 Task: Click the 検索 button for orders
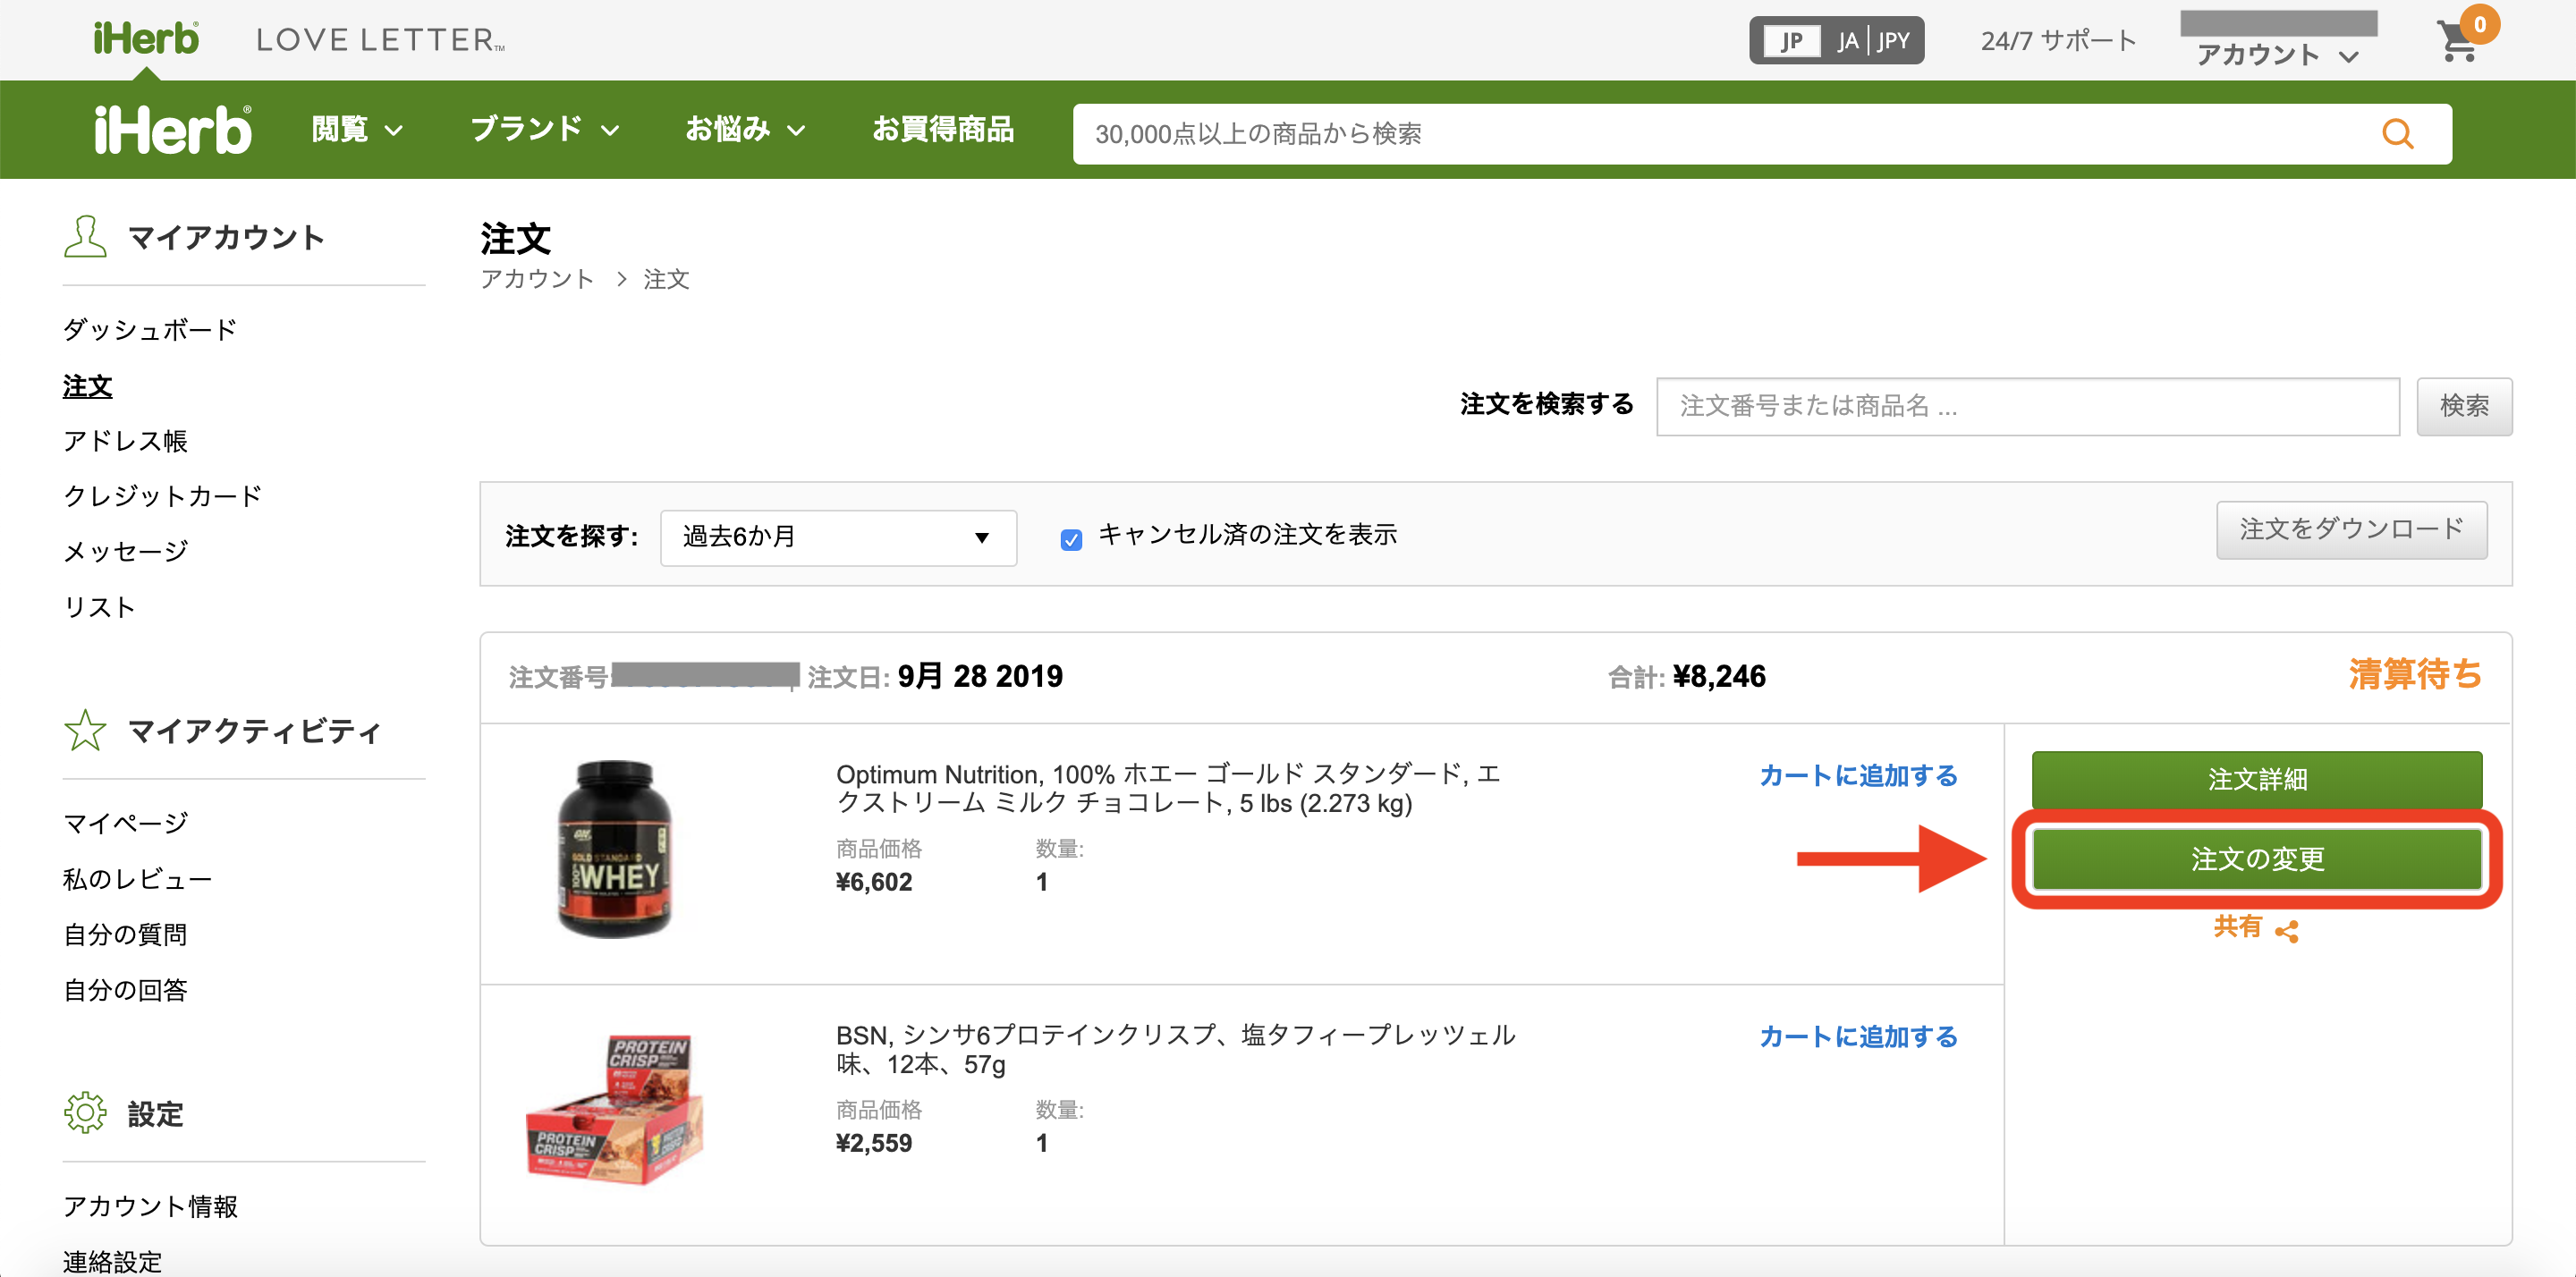coord(2464,406)
